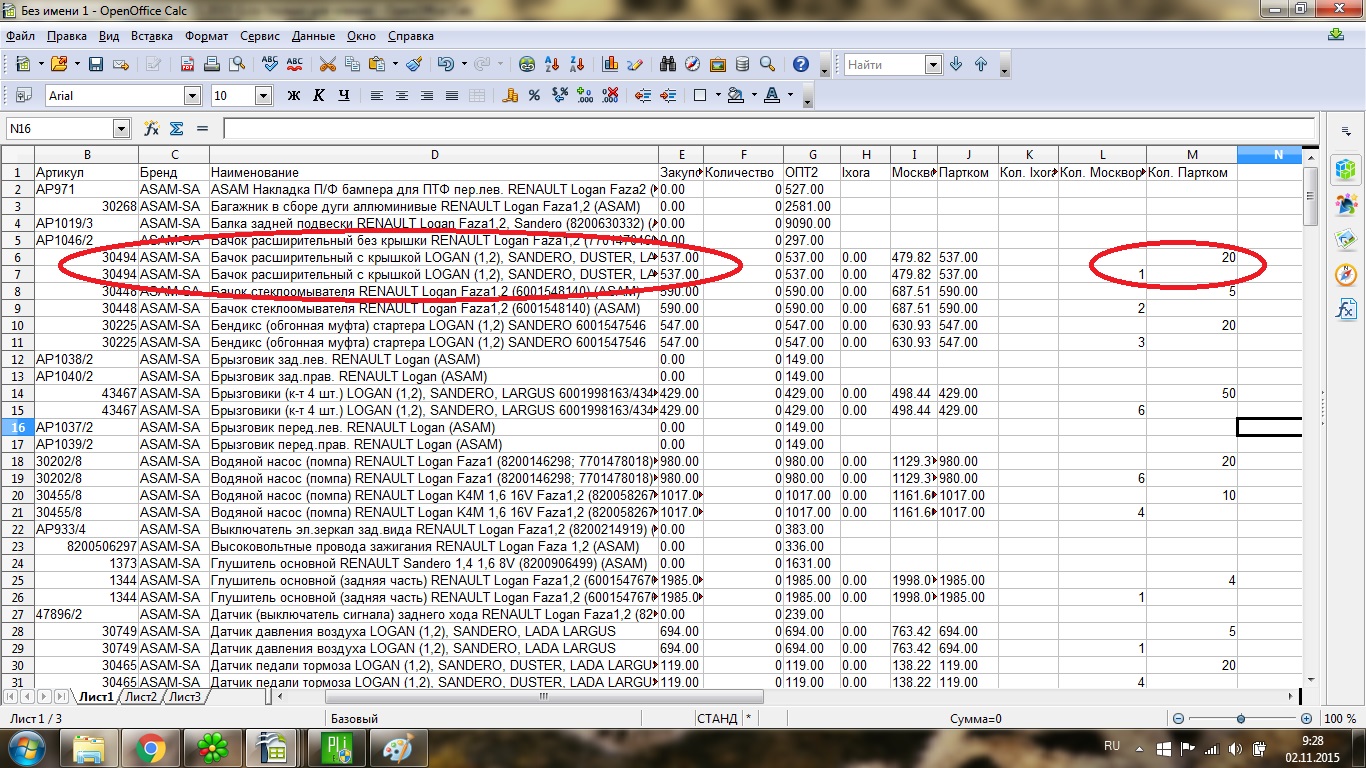Open Data Sources
Viewport: 1366px width, 768px height.
pyautogui.click(x=743, y=64)
